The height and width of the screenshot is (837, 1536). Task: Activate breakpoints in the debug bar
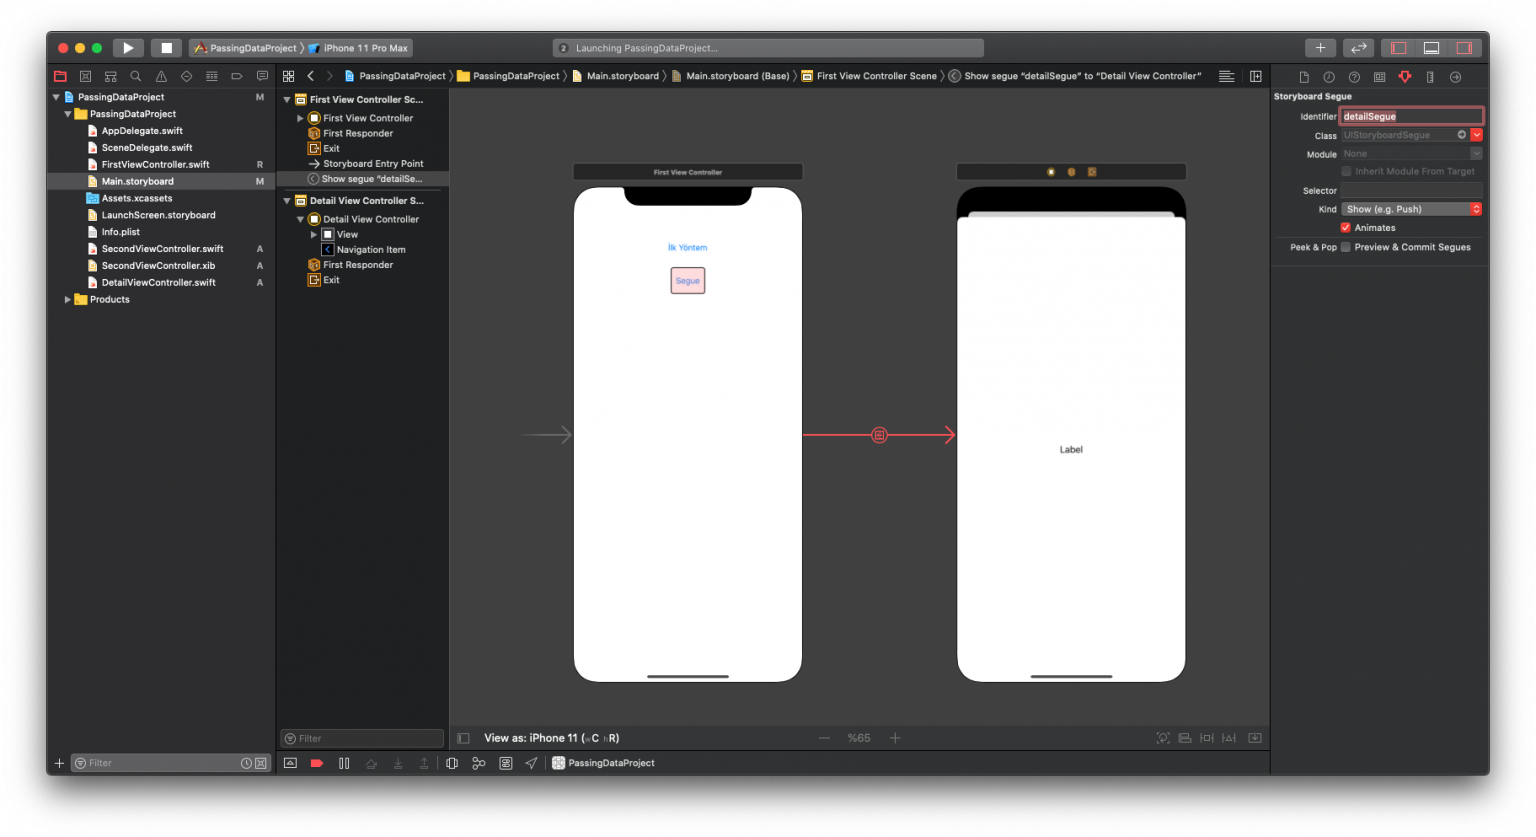(315, 762)
